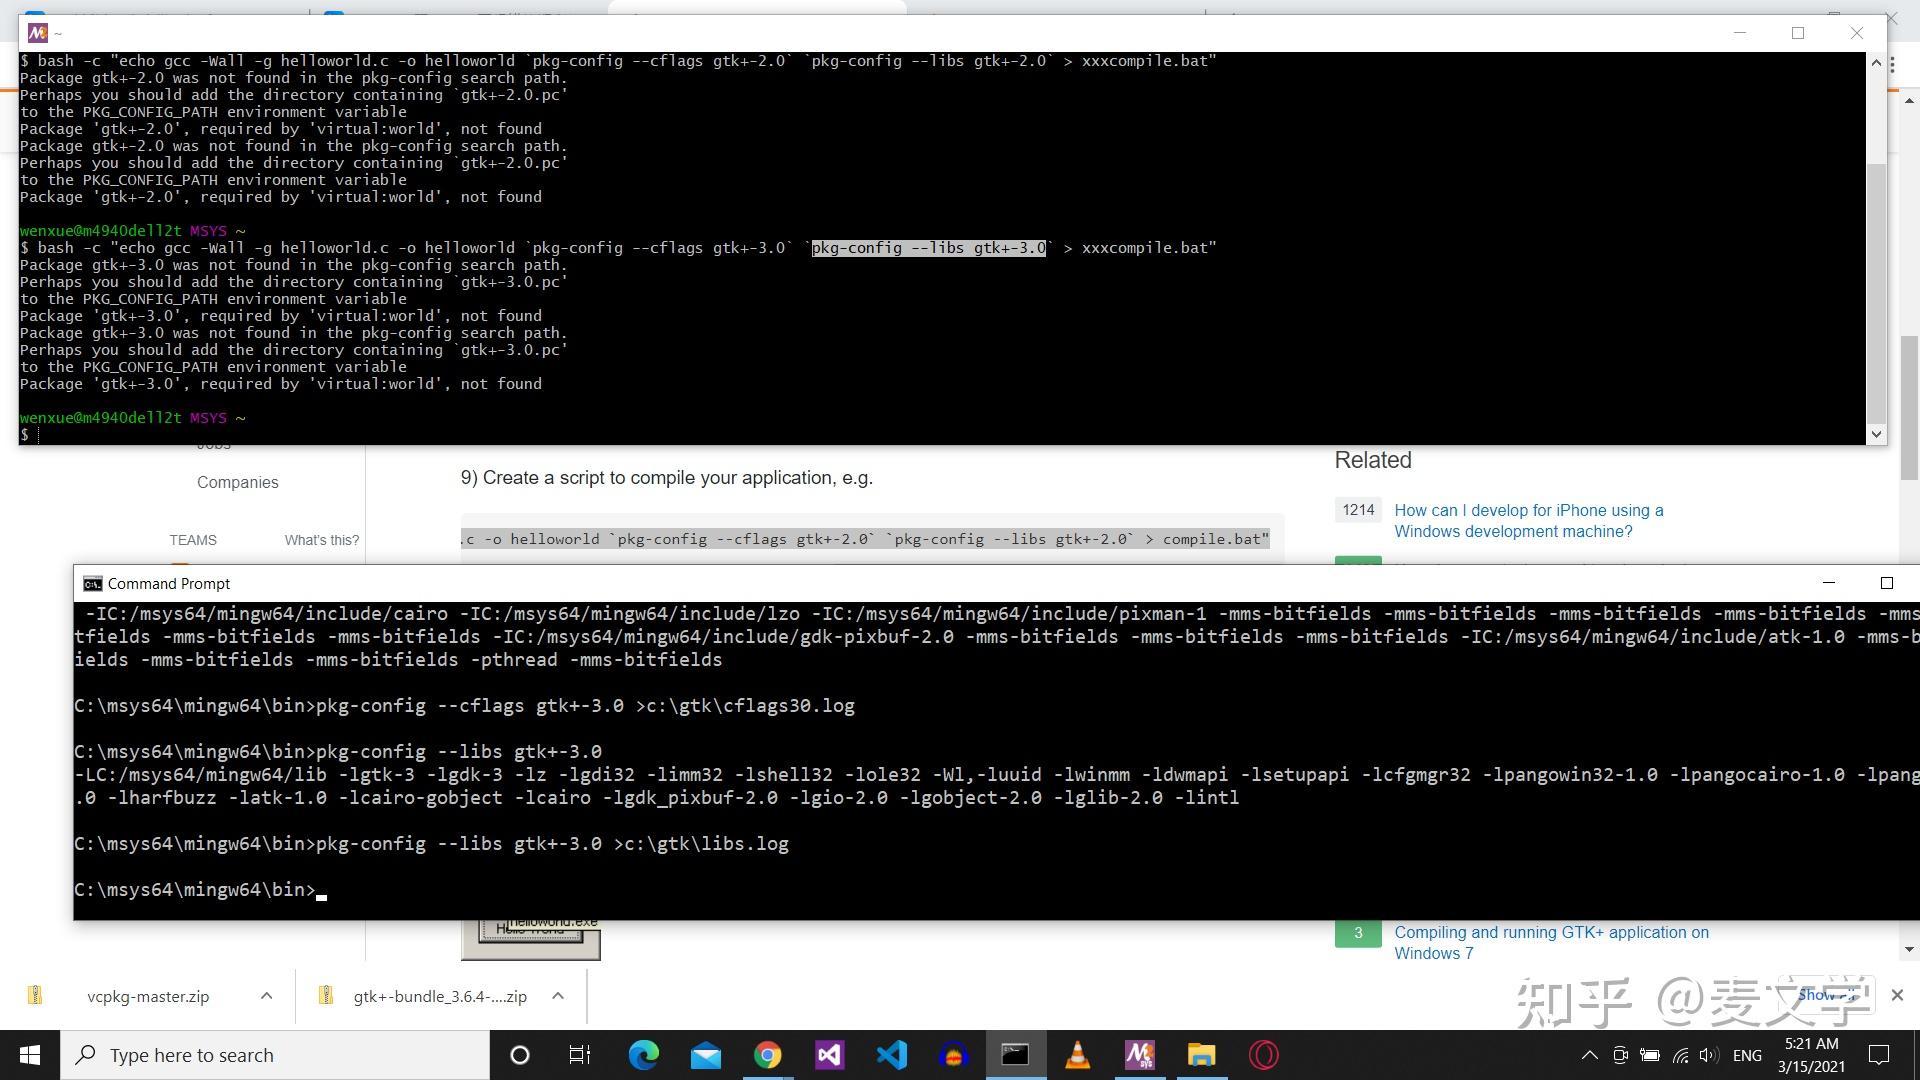This screenshot has height=1080, width=1920.
Task: Open VLC media player from the taskbar
Action: pos(1077,1054)
